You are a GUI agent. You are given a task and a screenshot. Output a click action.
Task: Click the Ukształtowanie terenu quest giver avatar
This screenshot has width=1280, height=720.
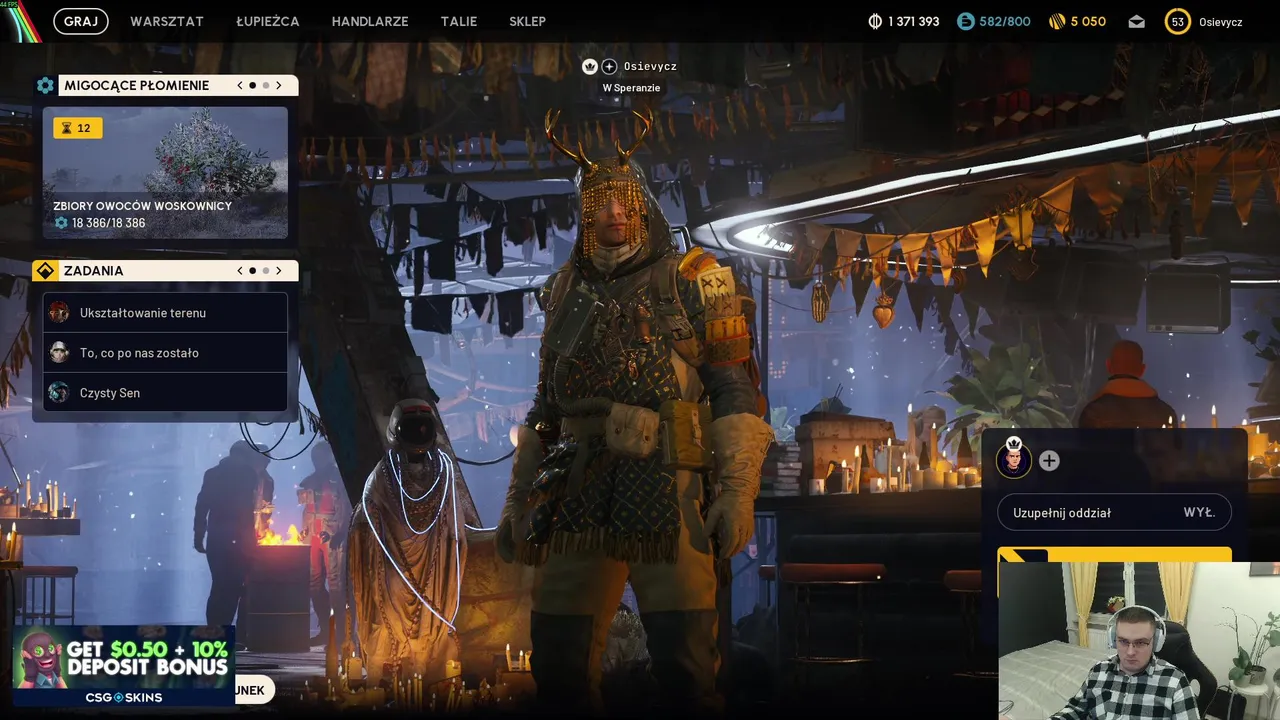59,312
